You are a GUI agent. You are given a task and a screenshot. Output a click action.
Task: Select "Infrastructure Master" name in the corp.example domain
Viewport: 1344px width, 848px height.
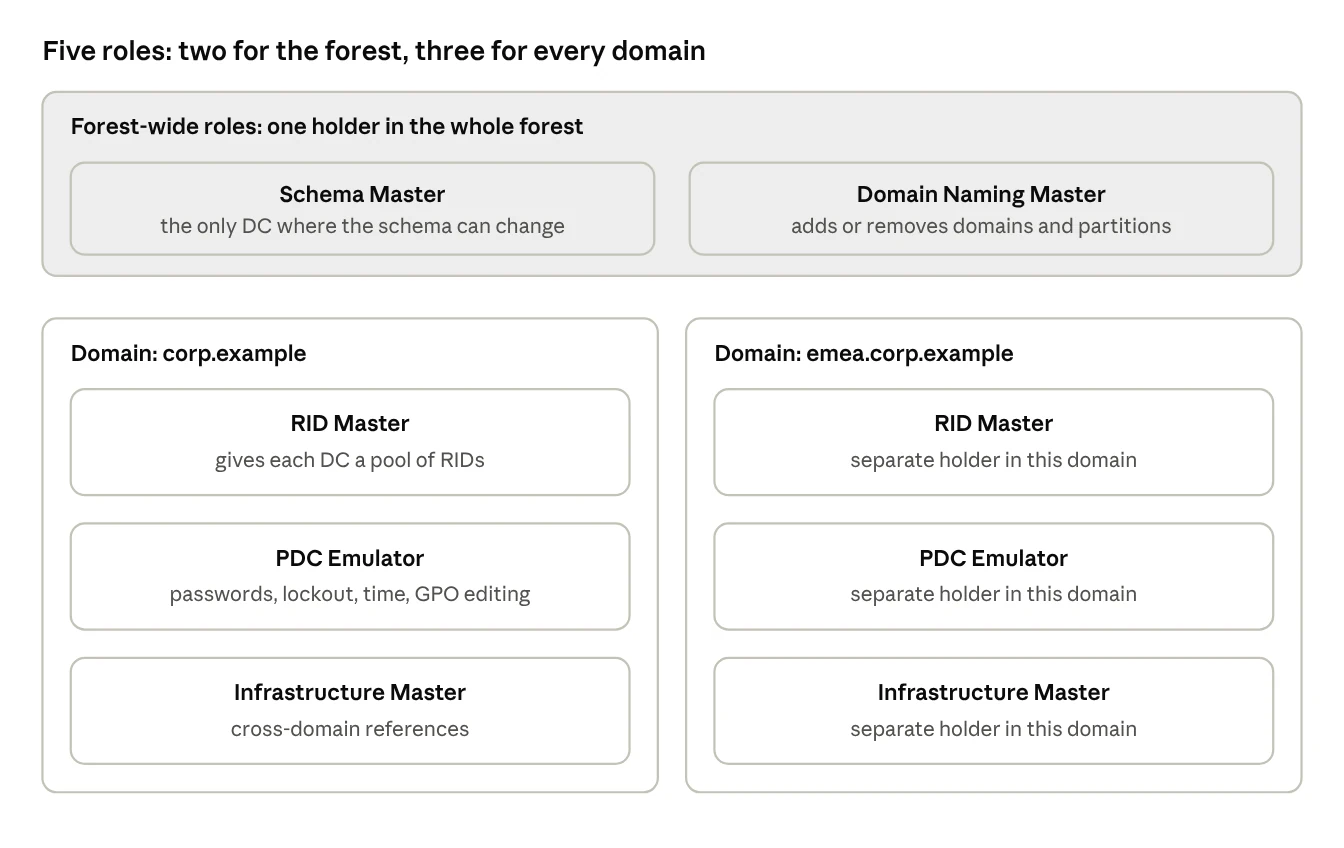[x=350, y=692]
